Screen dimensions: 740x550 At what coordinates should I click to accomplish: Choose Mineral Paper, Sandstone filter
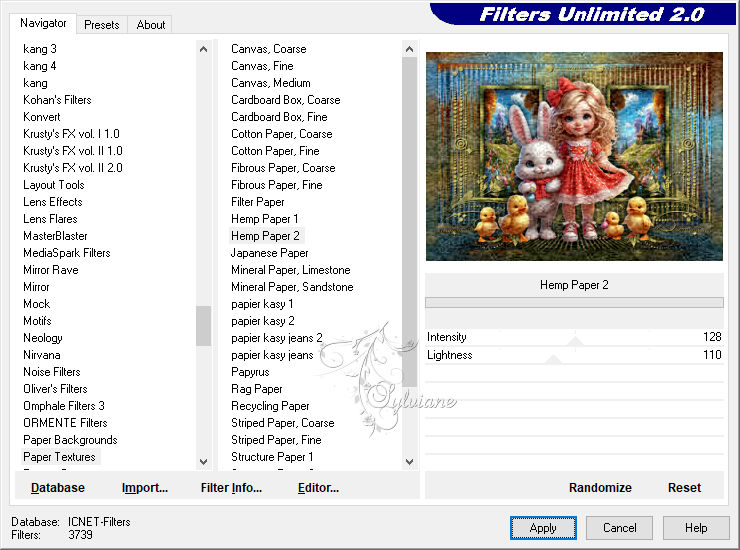tap(292, 287)
